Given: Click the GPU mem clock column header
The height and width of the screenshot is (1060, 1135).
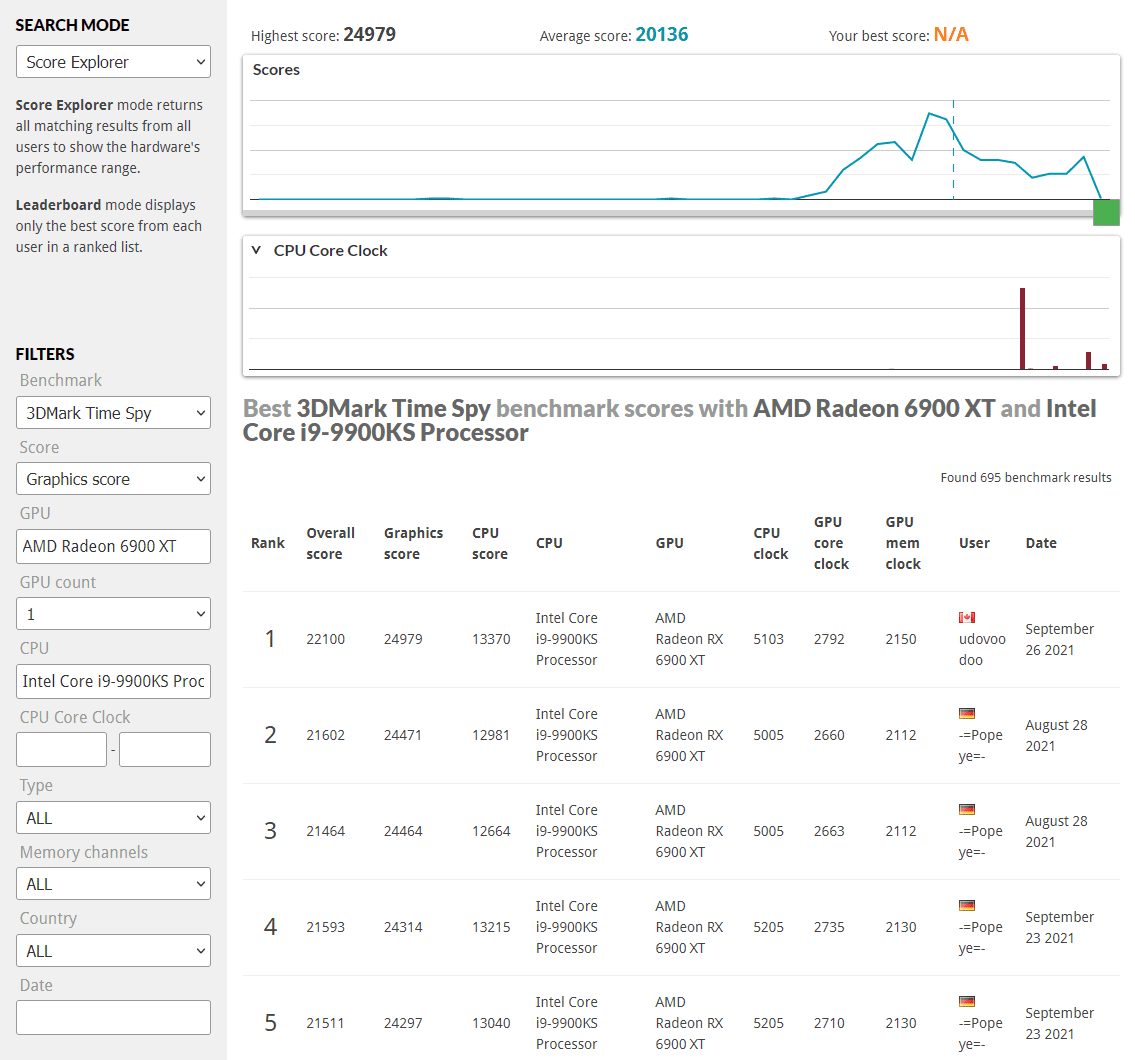Looking at the screenshot, I should coord(903,543).
